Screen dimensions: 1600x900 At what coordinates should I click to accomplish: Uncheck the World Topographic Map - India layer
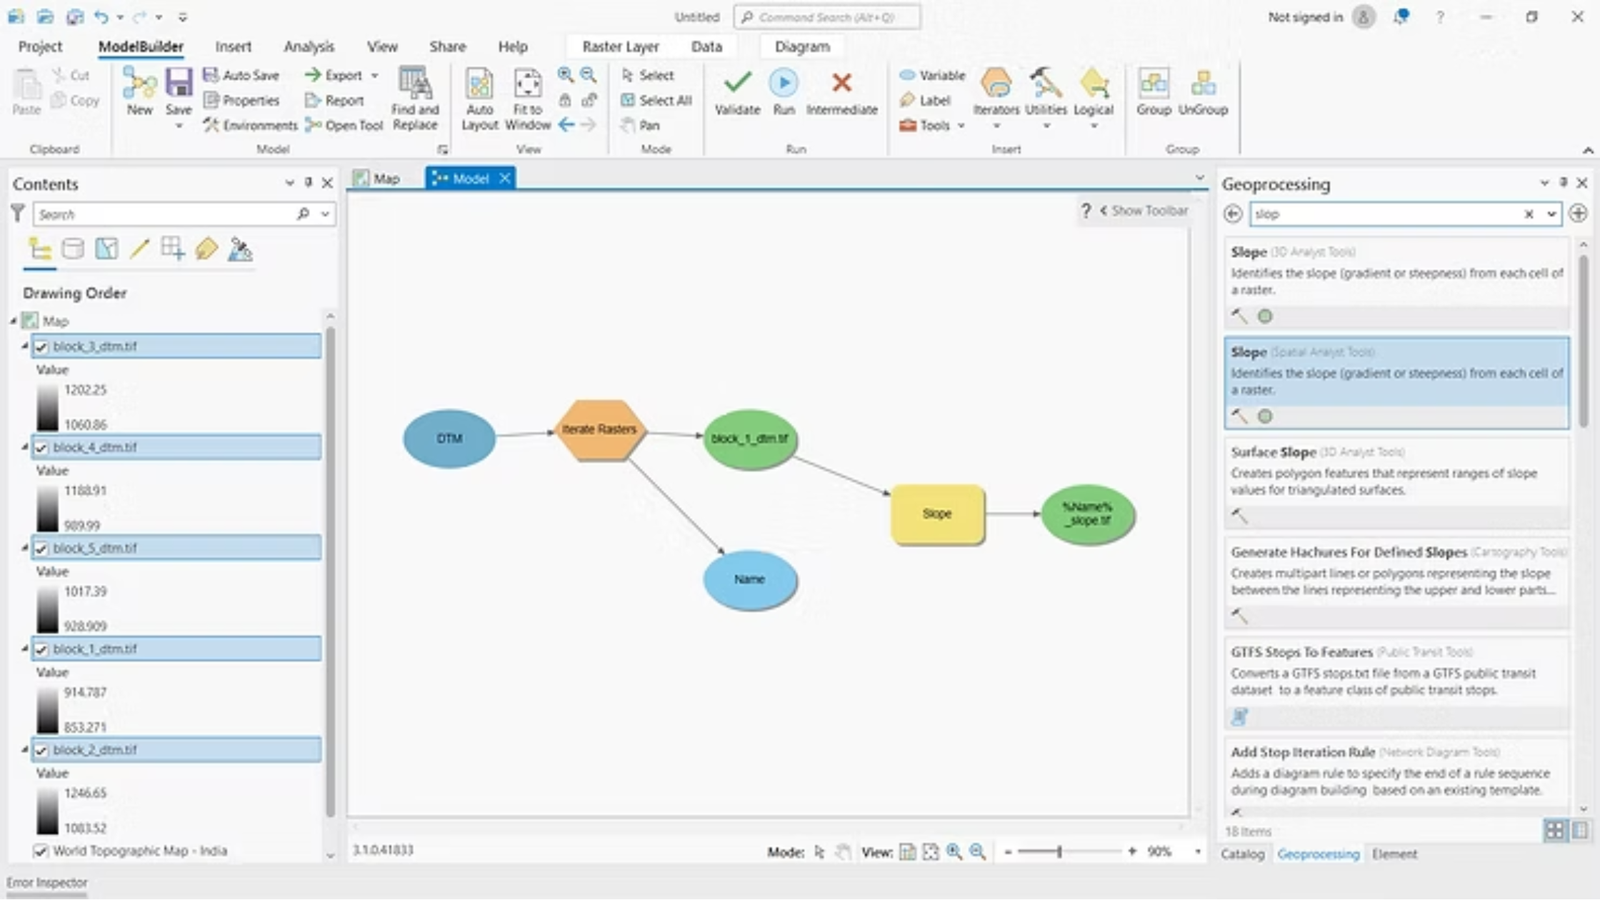pos(40,851)
